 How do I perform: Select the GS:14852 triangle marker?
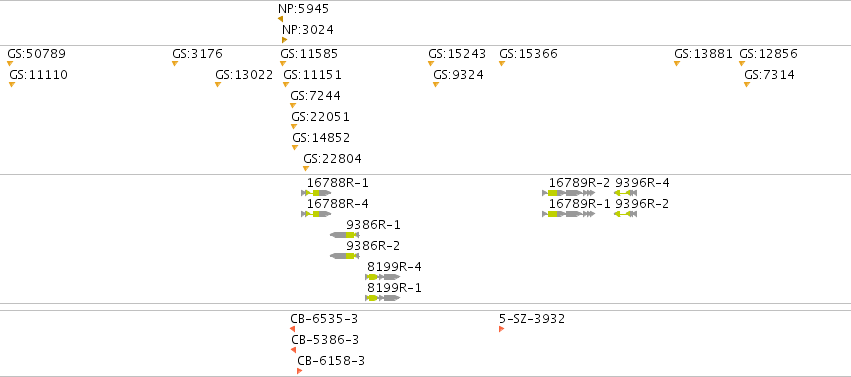point(295,148)
